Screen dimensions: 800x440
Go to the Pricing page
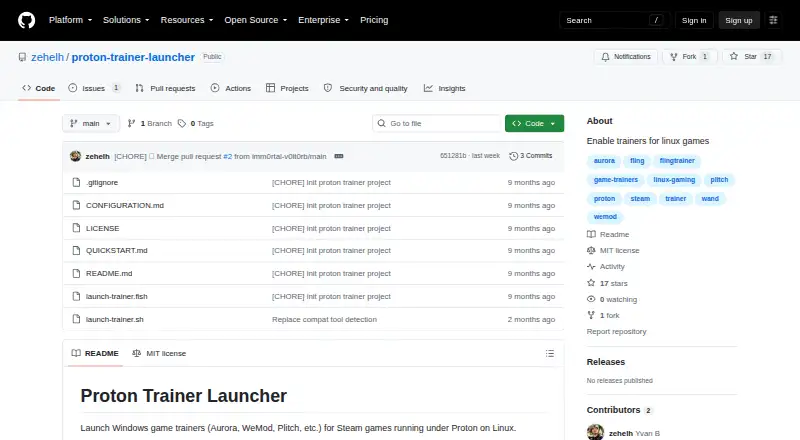click(374, 20)
